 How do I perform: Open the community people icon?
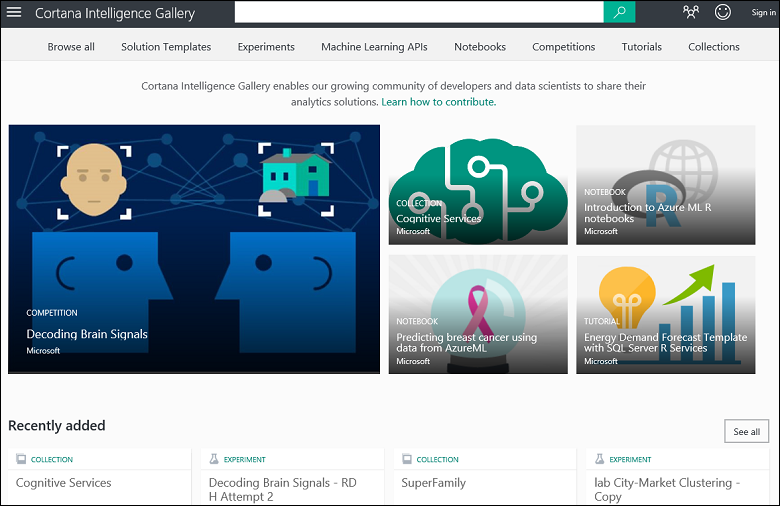pos(690,12)
